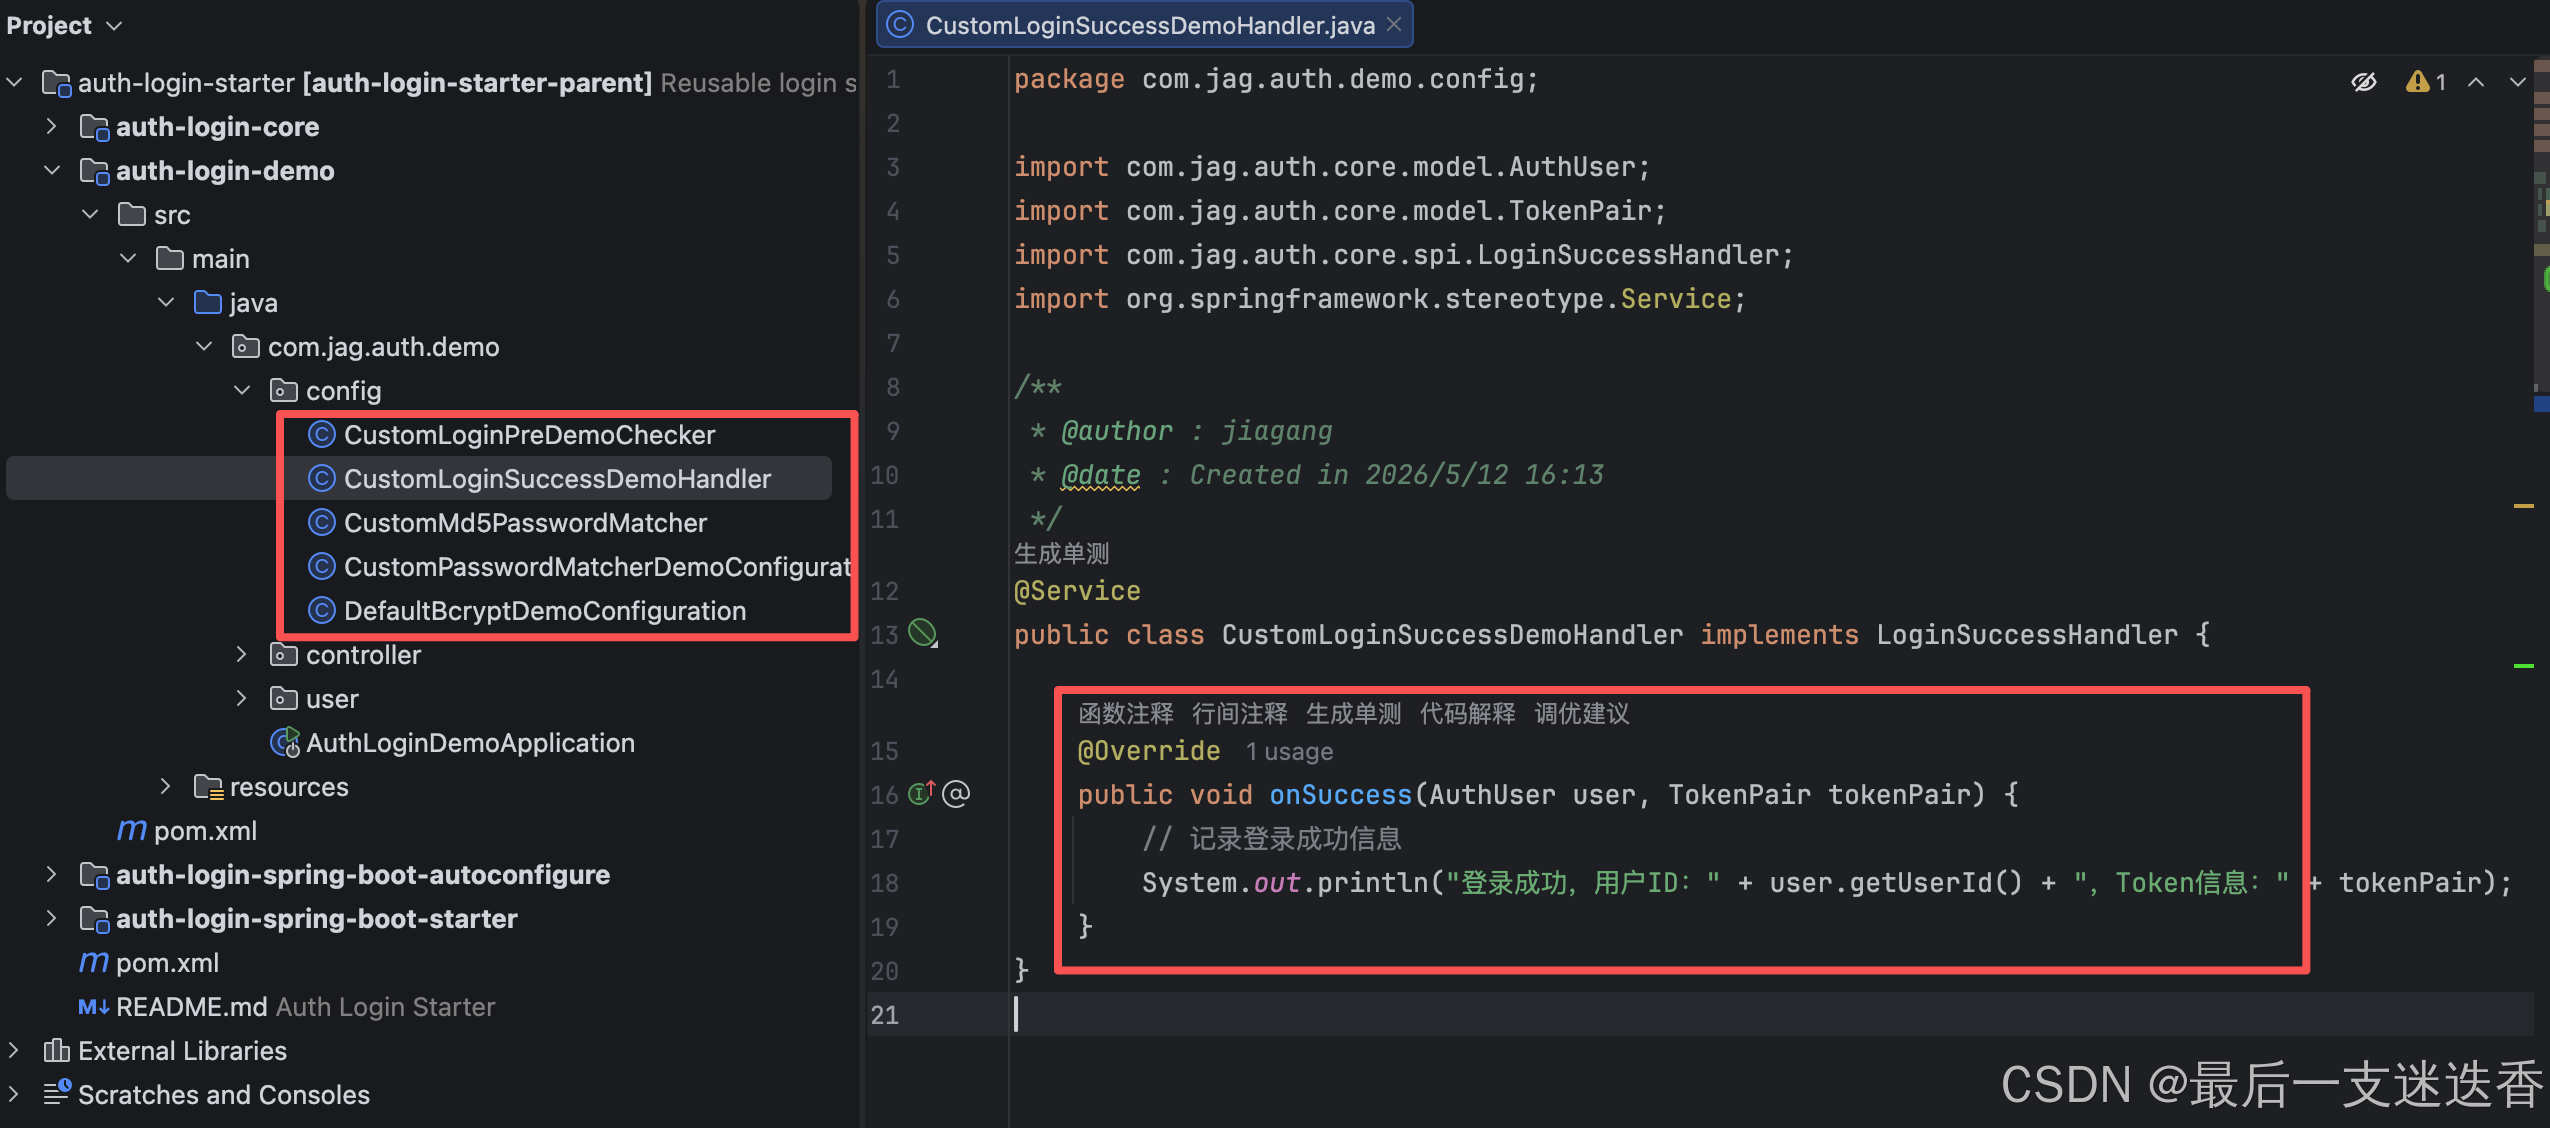Expand the auth-login-core module
Screen dimensions: 2550x1128
[53, 126]
